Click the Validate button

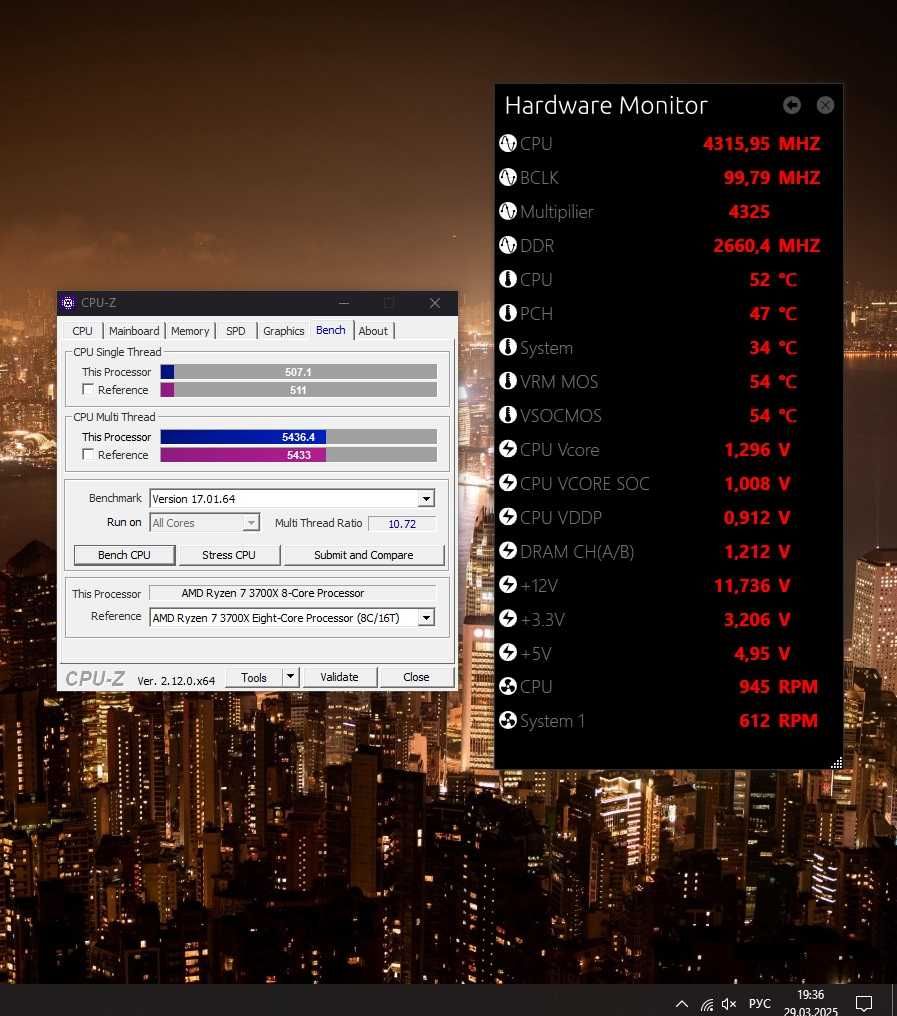click(339, 676)
